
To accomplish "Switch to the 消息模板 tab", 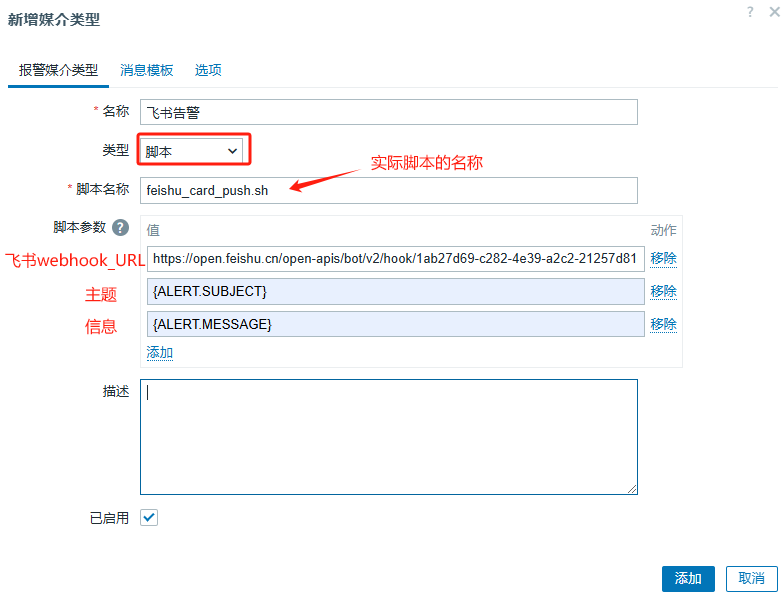I will (146, 70).
